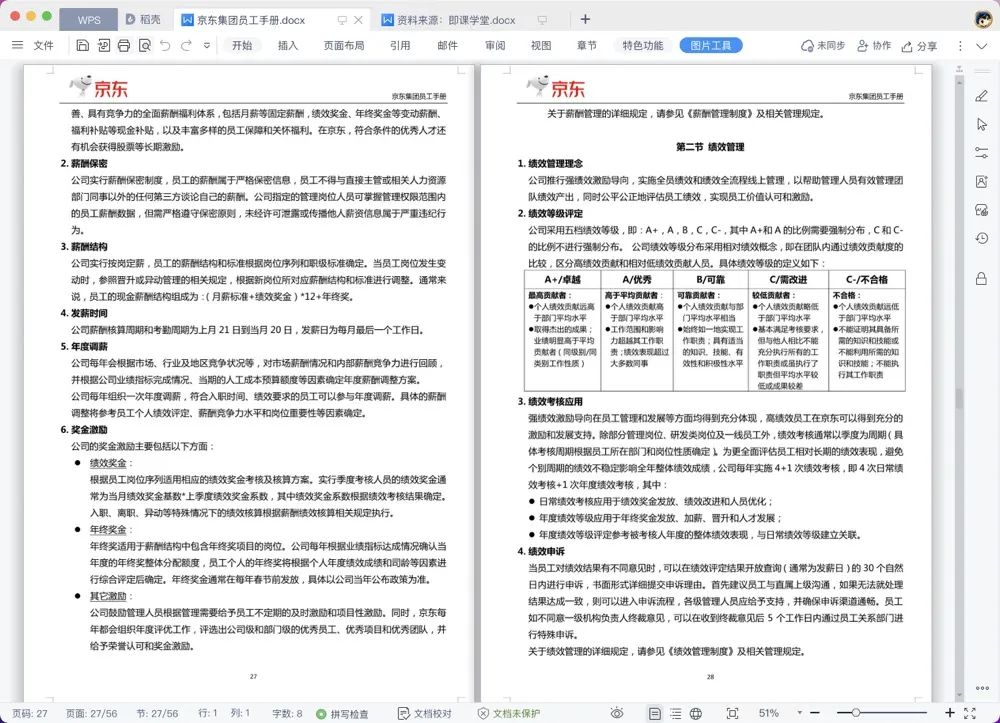The width and height of the screenshot is (1000, 723).
Task: Click 文档未保护 in the status bar
Action: (x=509, y=713)
